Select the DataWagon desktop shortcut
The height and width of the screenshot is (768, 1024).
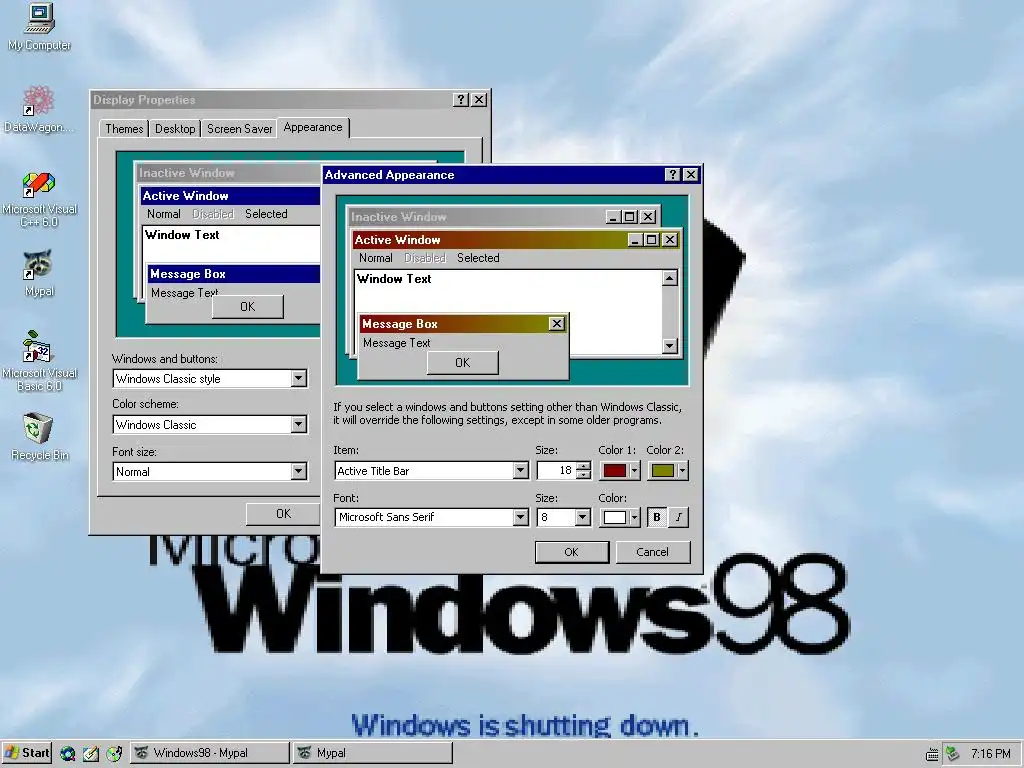[38, 109]
